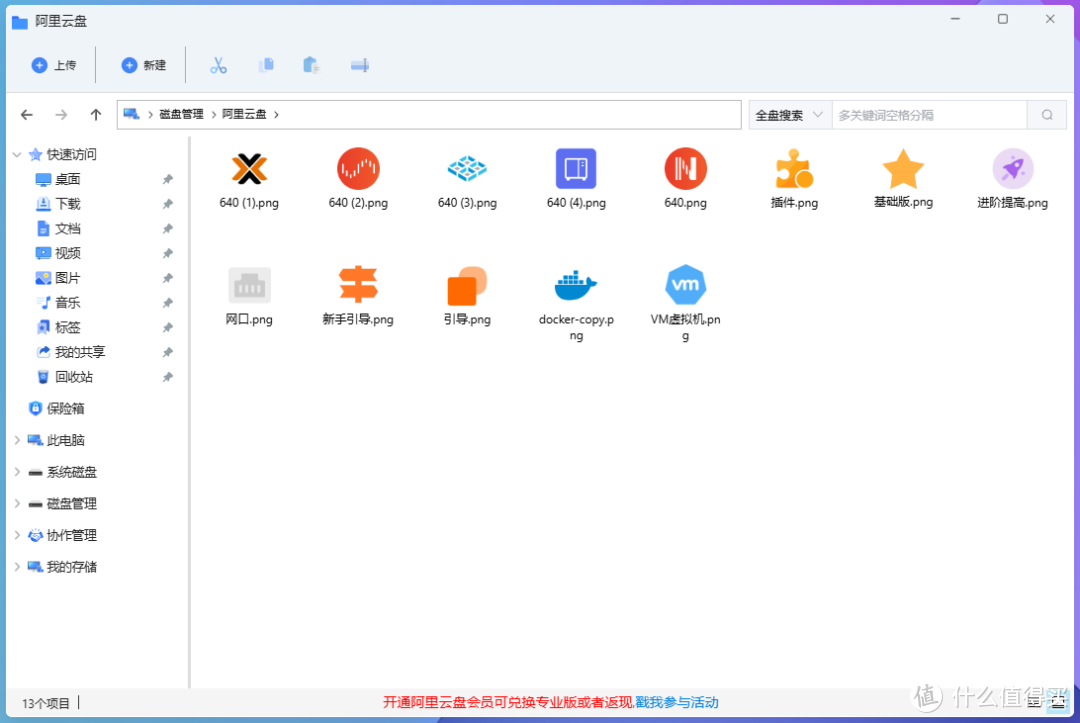Click the search magnifier icon
1080x723 pixels.
pos(1046,114)
